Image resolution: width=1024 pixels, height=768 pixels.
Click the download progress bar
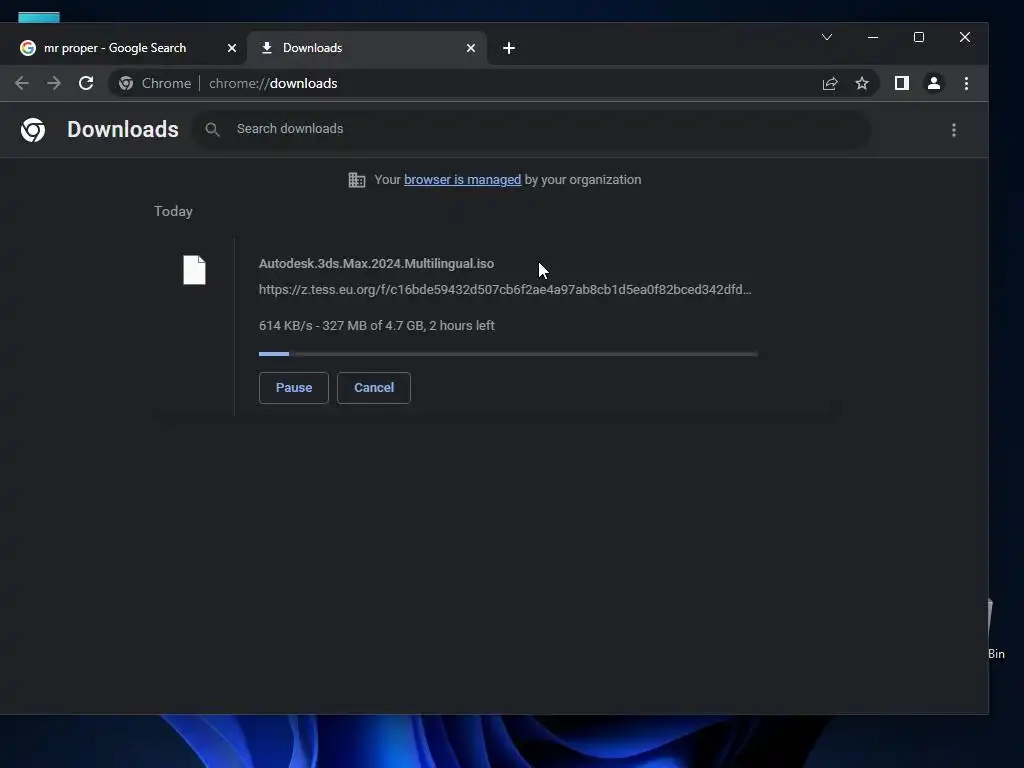click(x=508, y=354)
